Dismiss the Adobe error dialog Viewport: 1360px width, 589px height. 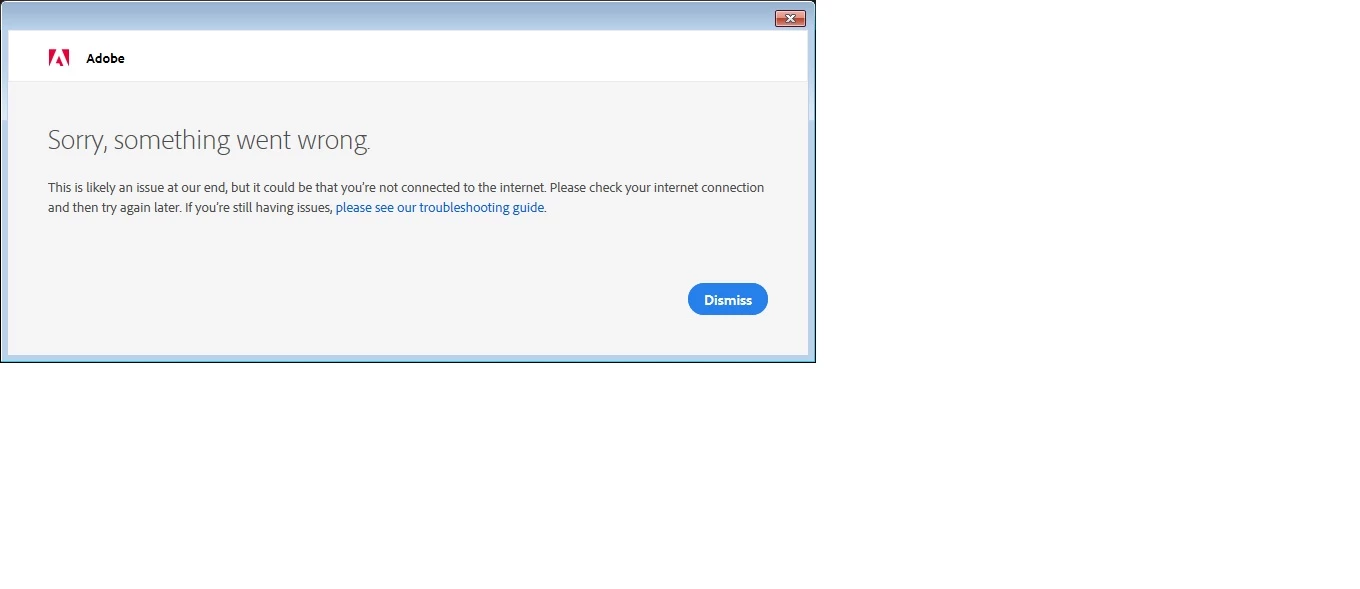coord(727,300)
